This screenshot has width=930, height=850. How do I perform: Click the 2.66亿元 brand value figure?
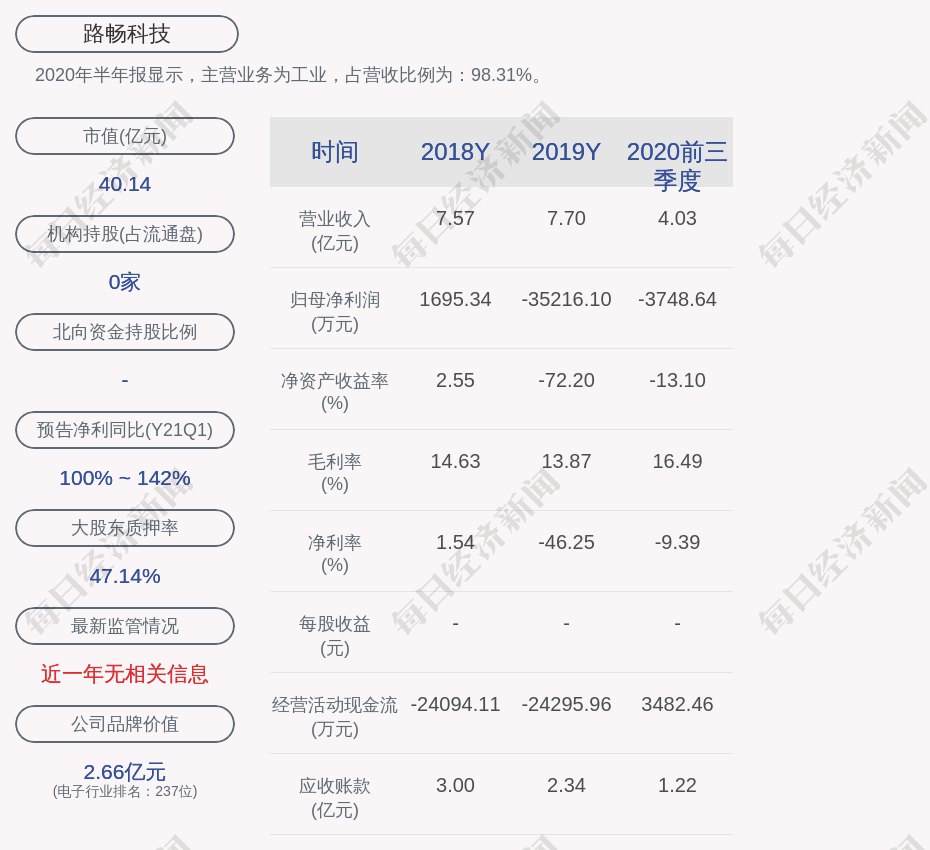click(125, 772)
